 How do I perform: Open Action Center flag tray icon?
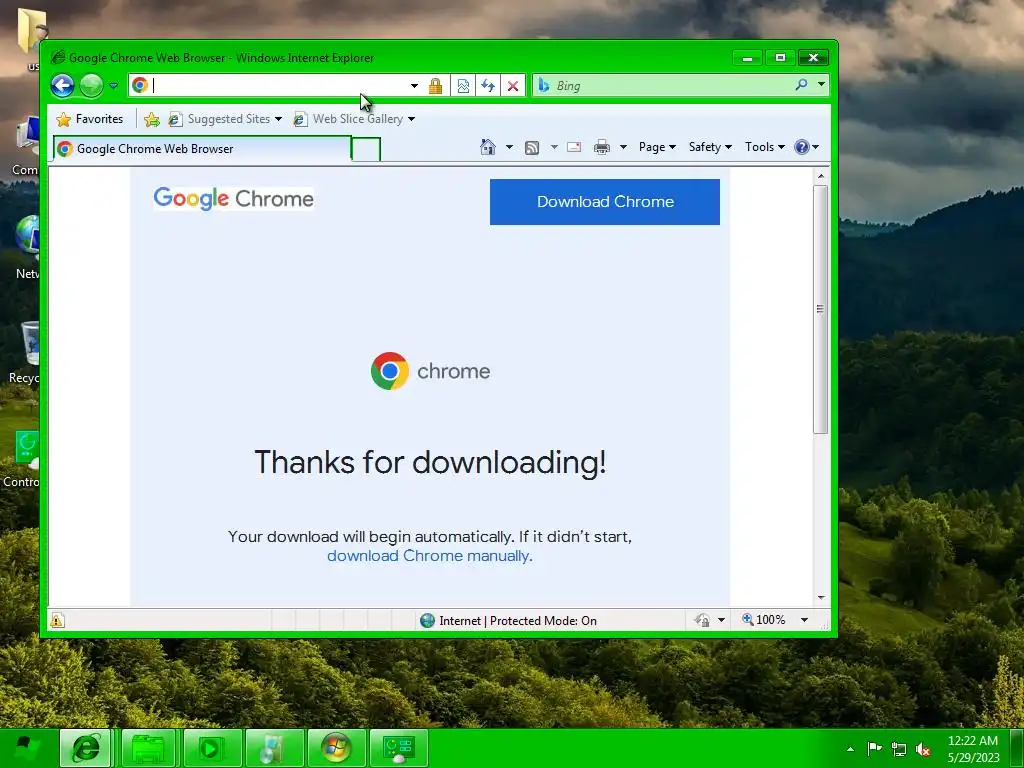click(x=874, y=748)
